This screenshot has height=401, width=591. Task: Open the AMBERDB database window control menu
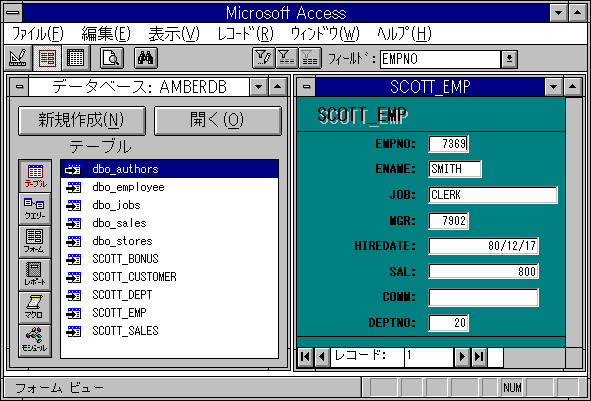point(19,87)
